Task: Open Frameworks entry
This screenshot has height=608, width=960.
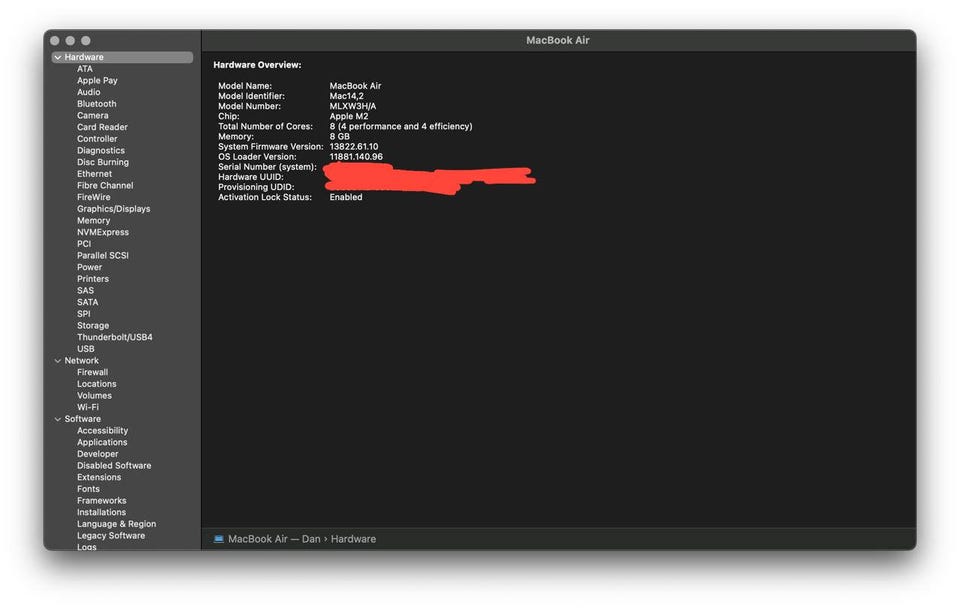Action: click(102, 500)
